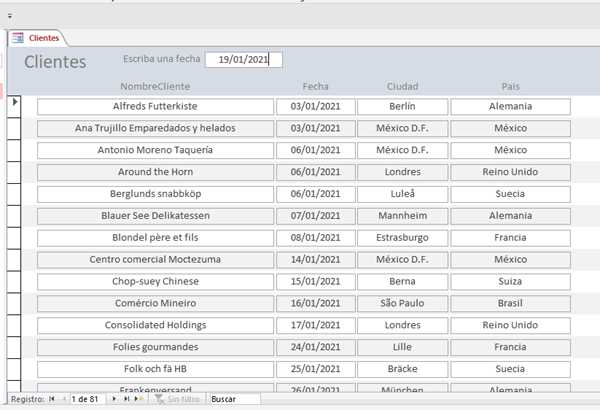Image resolution: width=600 pixels, height=410 pixels.
Task: Click Reino Unido in Consolidated Holdings row
Action: [510, 325]
